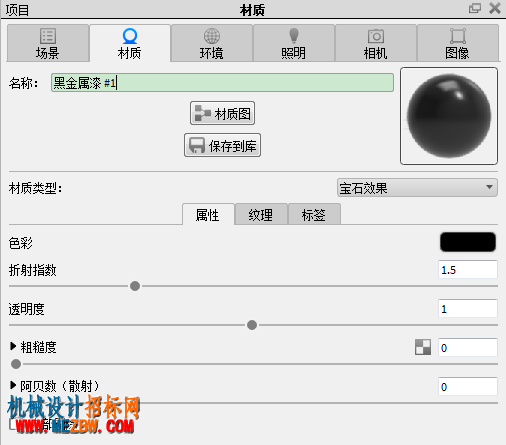506x445 pixels.
Task: Click the 透明度 value field
Action: [468, 309]
